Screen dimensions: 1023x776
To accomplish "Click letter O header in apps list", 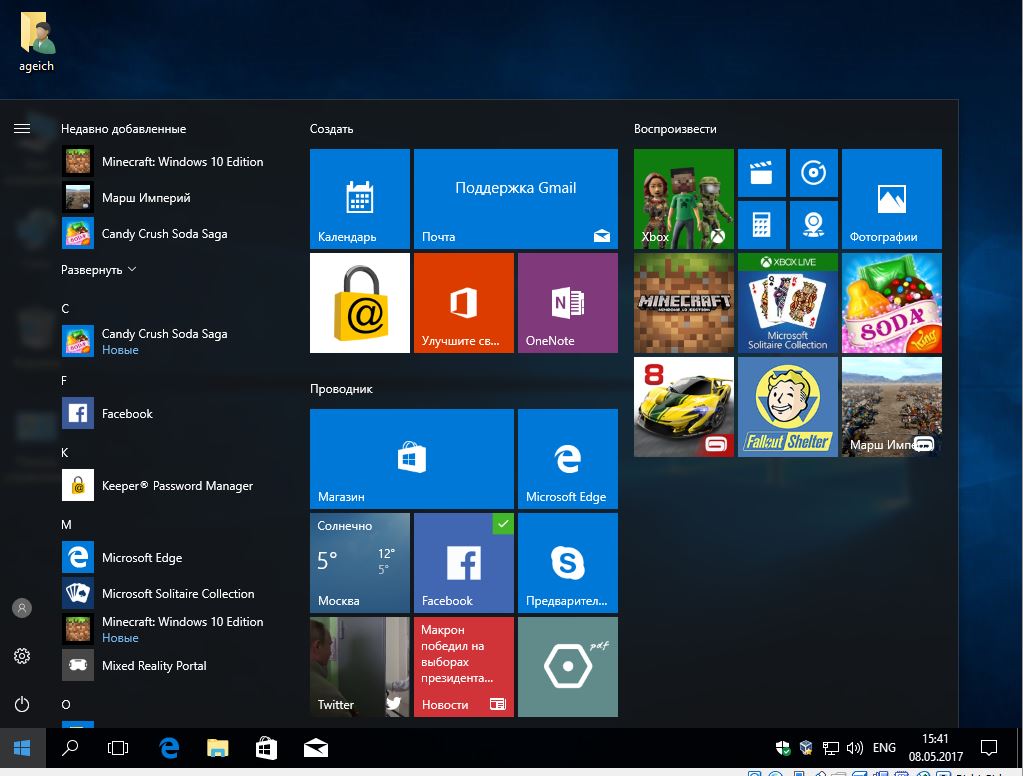I will tap(66, 704).
